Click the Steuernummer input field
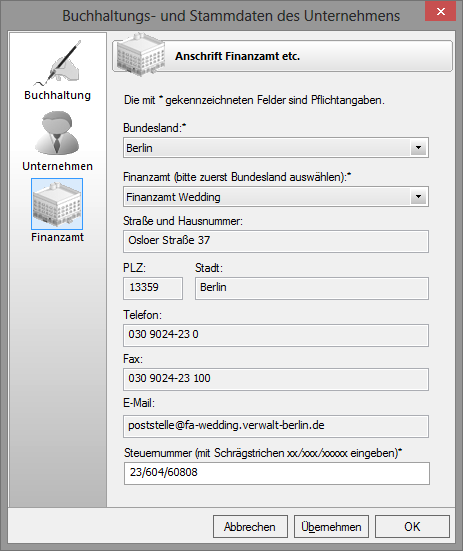The width and height of the screenshot is (463, 551). (277, 473)
